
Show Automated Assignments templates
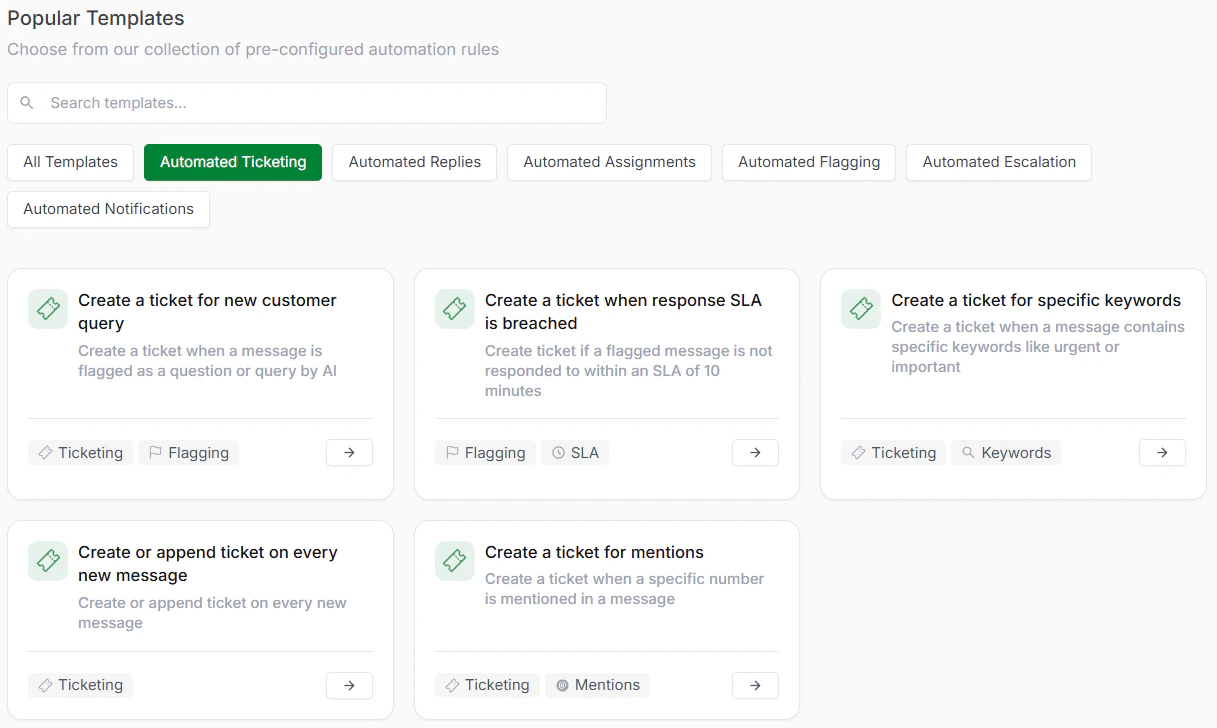(609, 162)
